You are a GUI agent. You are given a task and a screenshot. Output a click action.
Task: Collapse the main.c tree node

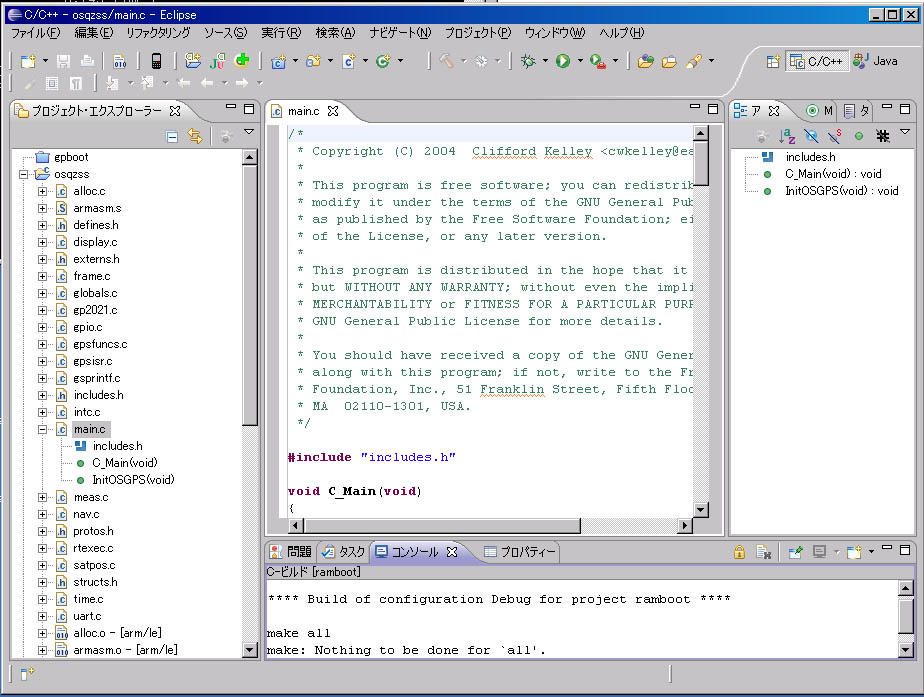point(43,429)
